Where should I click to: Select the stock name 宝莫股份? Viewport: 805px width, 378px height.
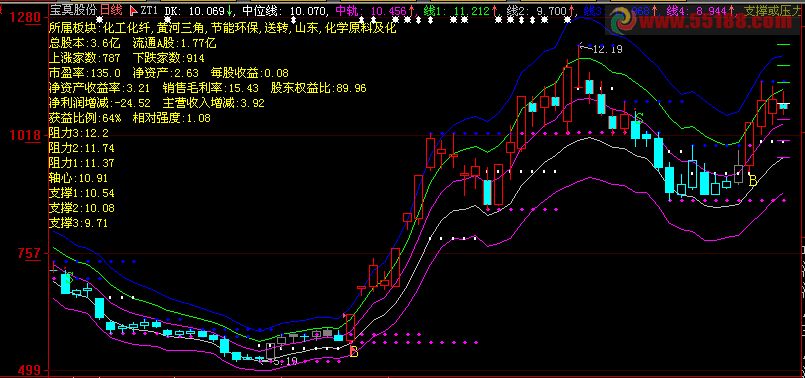72,10
